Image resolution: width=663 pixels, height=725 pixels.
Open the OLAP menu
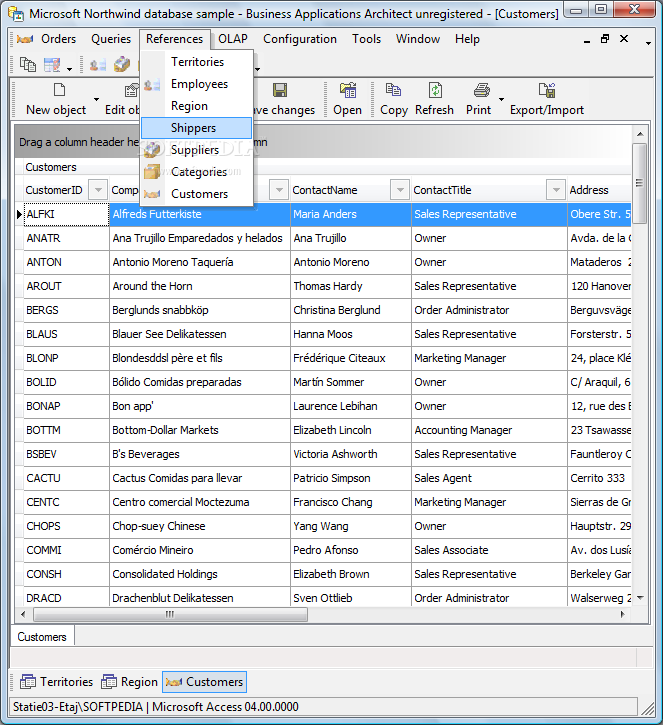233,39
